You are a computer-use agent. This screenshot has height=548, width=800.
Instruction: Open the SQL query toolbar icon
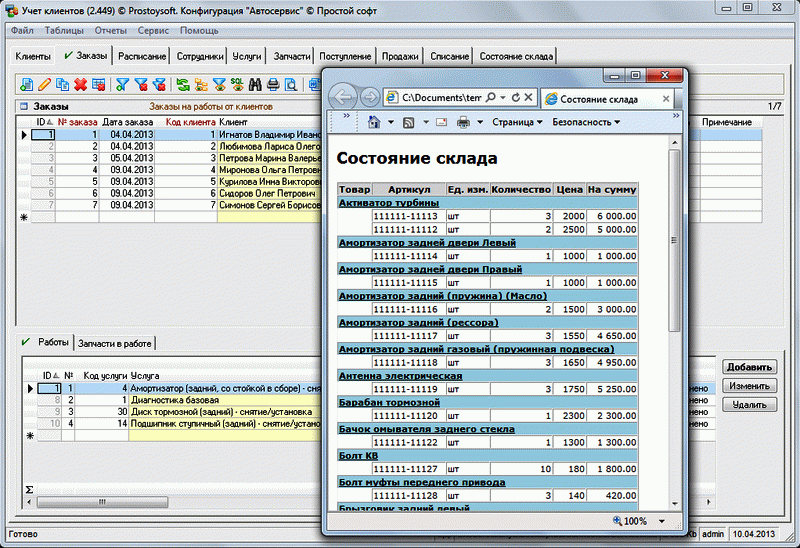click(236, 85)
